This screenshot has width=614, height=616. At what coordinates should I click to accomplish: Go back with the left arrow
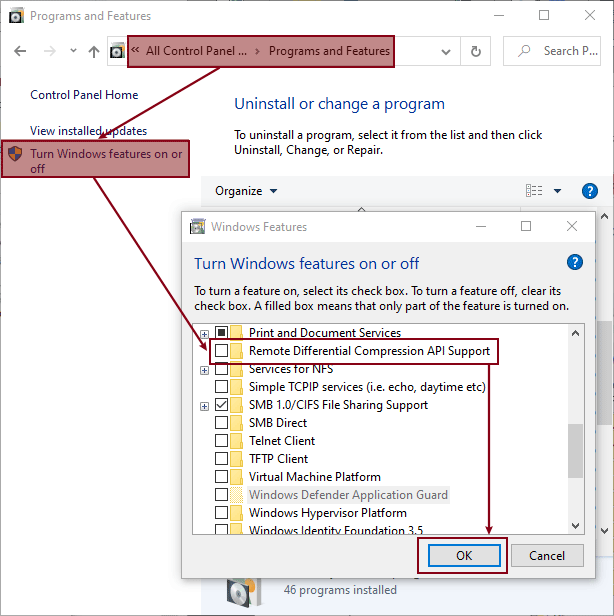click(20, 51)
